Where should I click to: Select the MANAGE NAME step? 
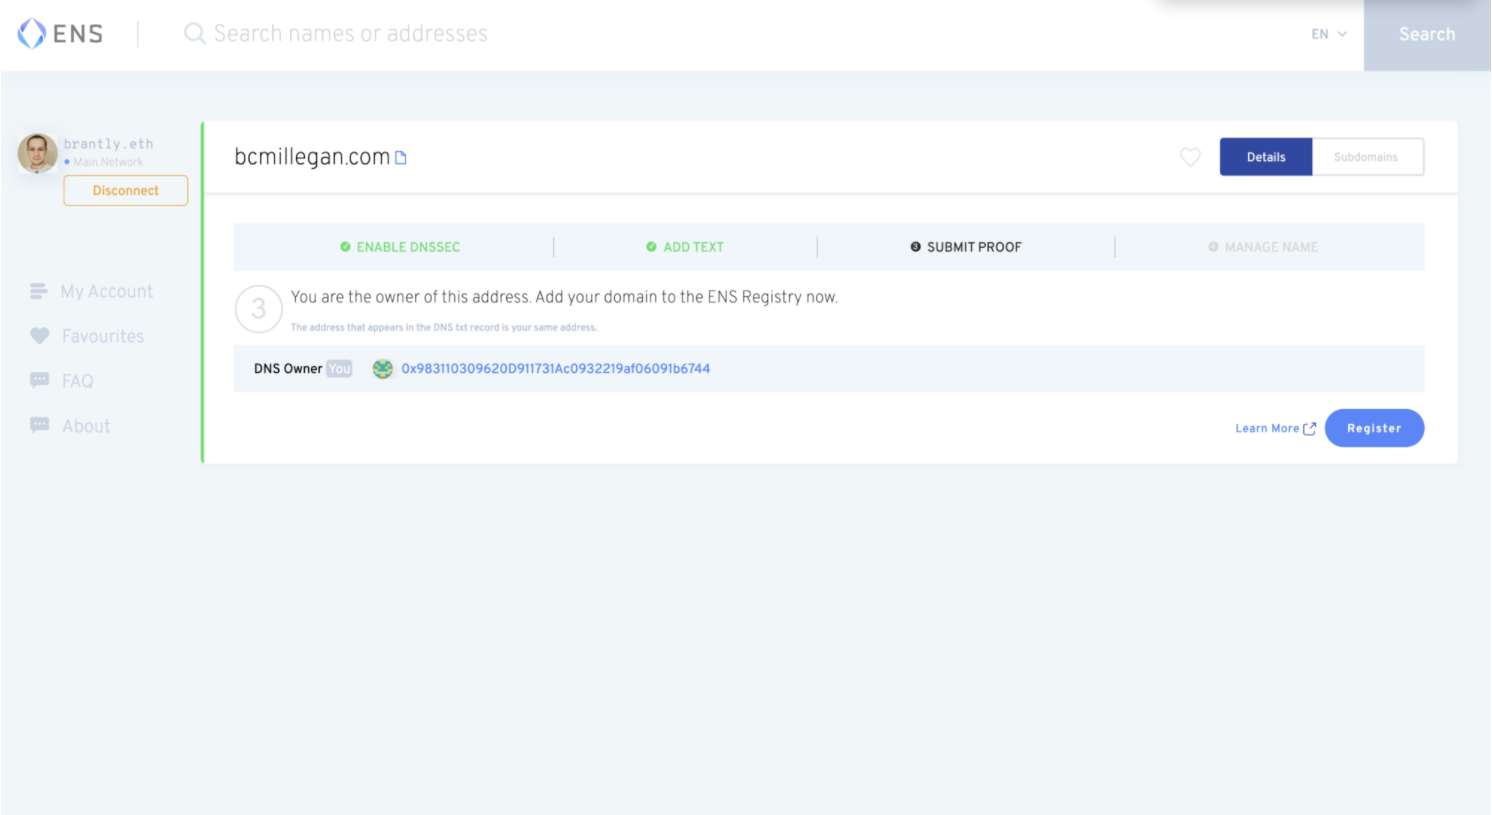1271,247
